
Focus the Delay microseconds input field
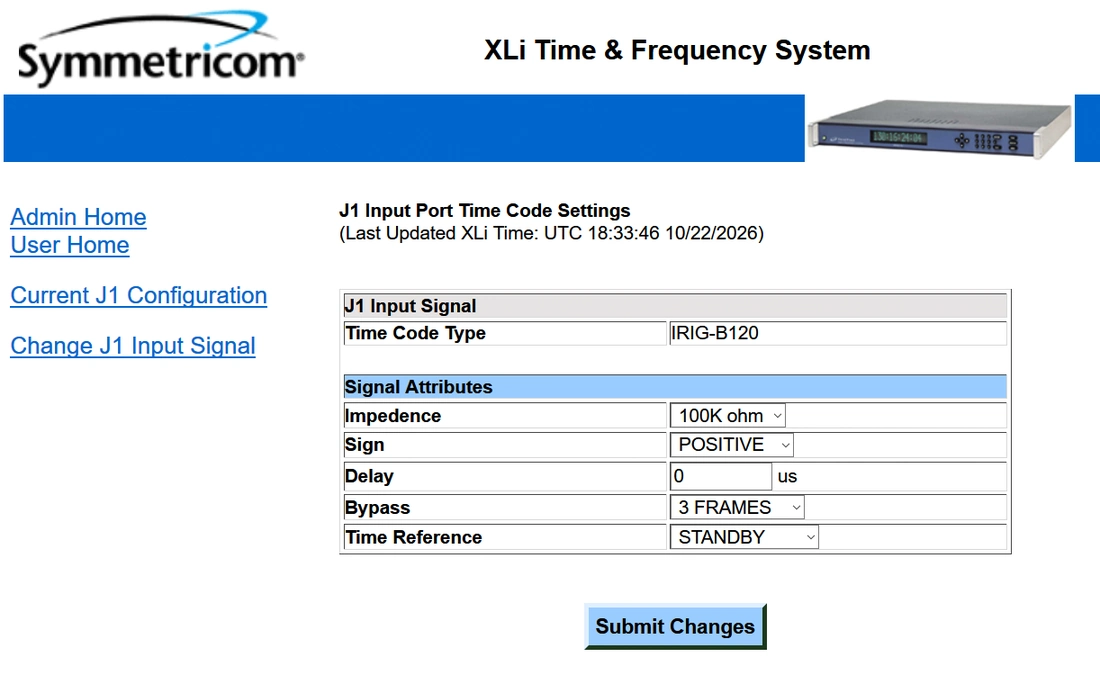coord(720,476)
